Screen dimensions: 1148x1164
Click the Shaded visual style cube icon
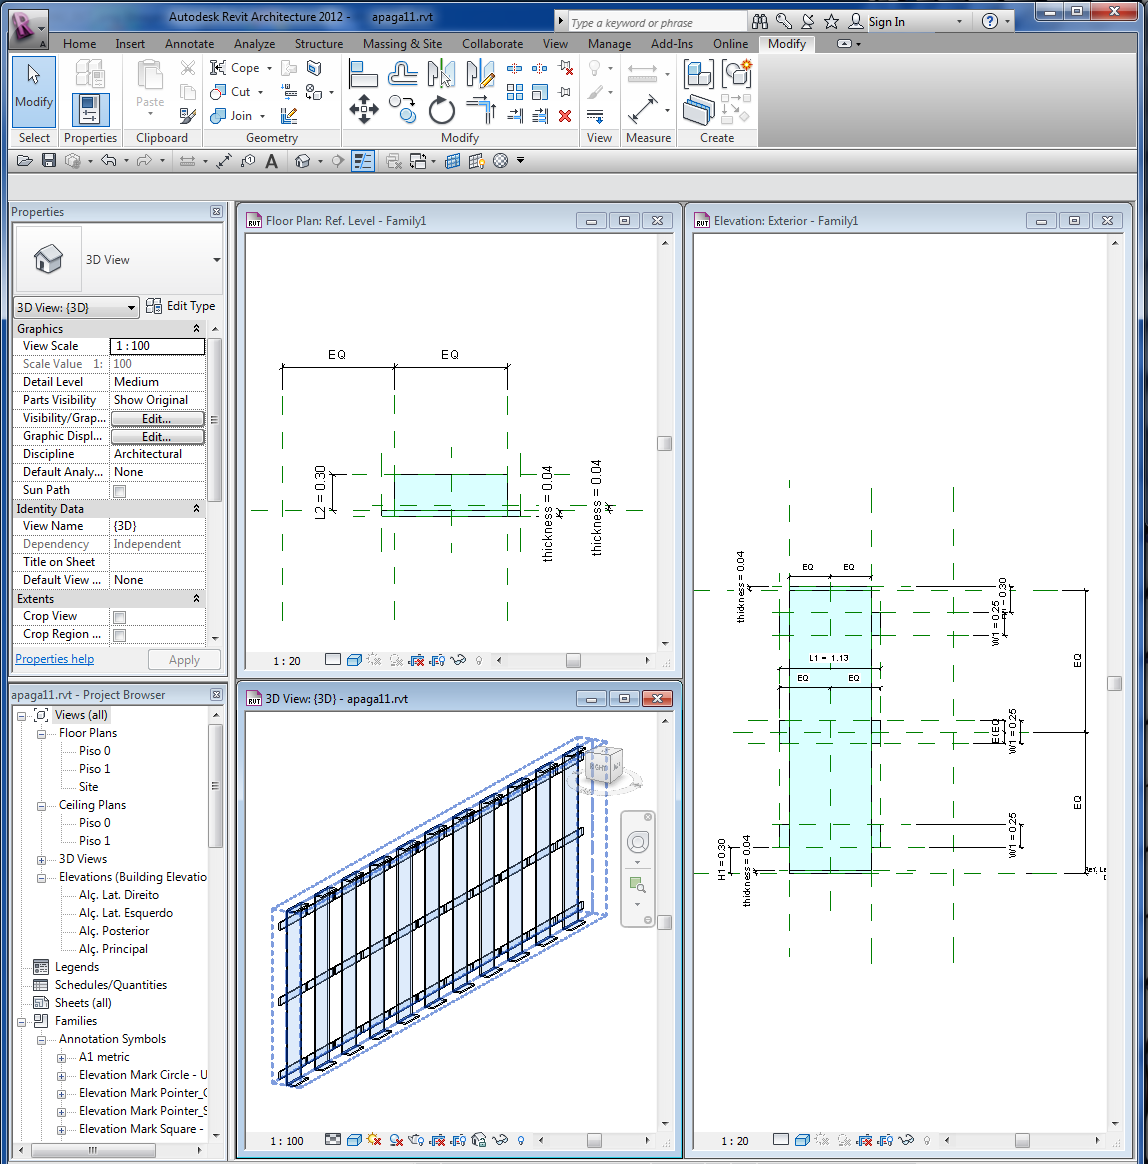[354, 1140]
